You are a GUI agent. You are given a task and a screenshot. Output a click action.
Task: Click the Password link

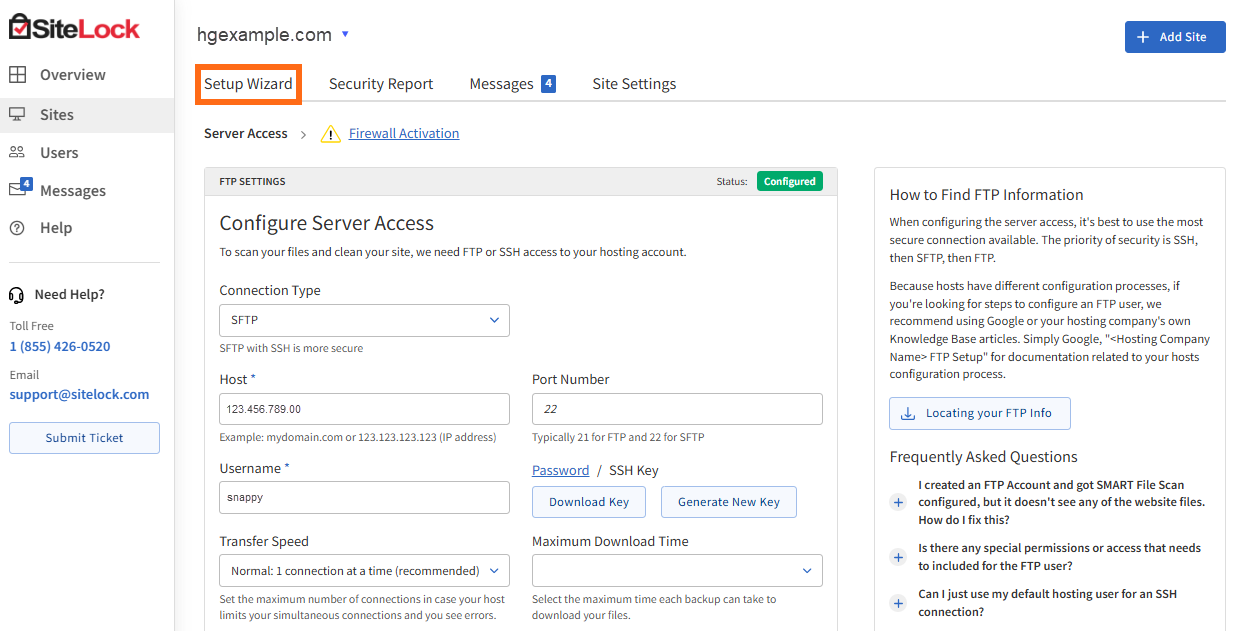click(560, 470)
